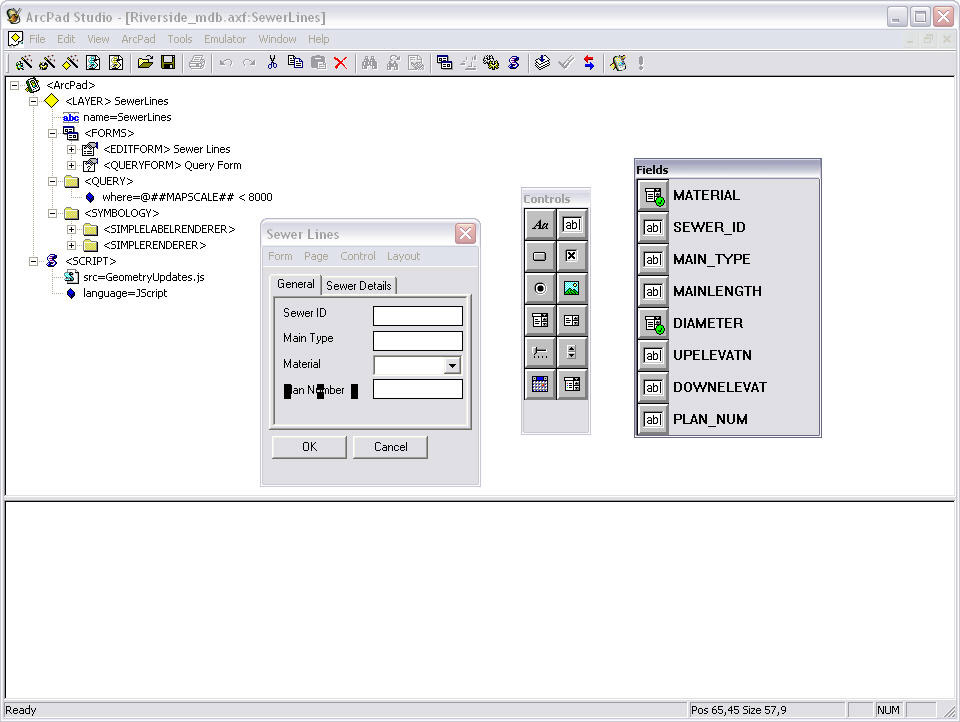Click the UPELEVATN field in Fields

728,355
